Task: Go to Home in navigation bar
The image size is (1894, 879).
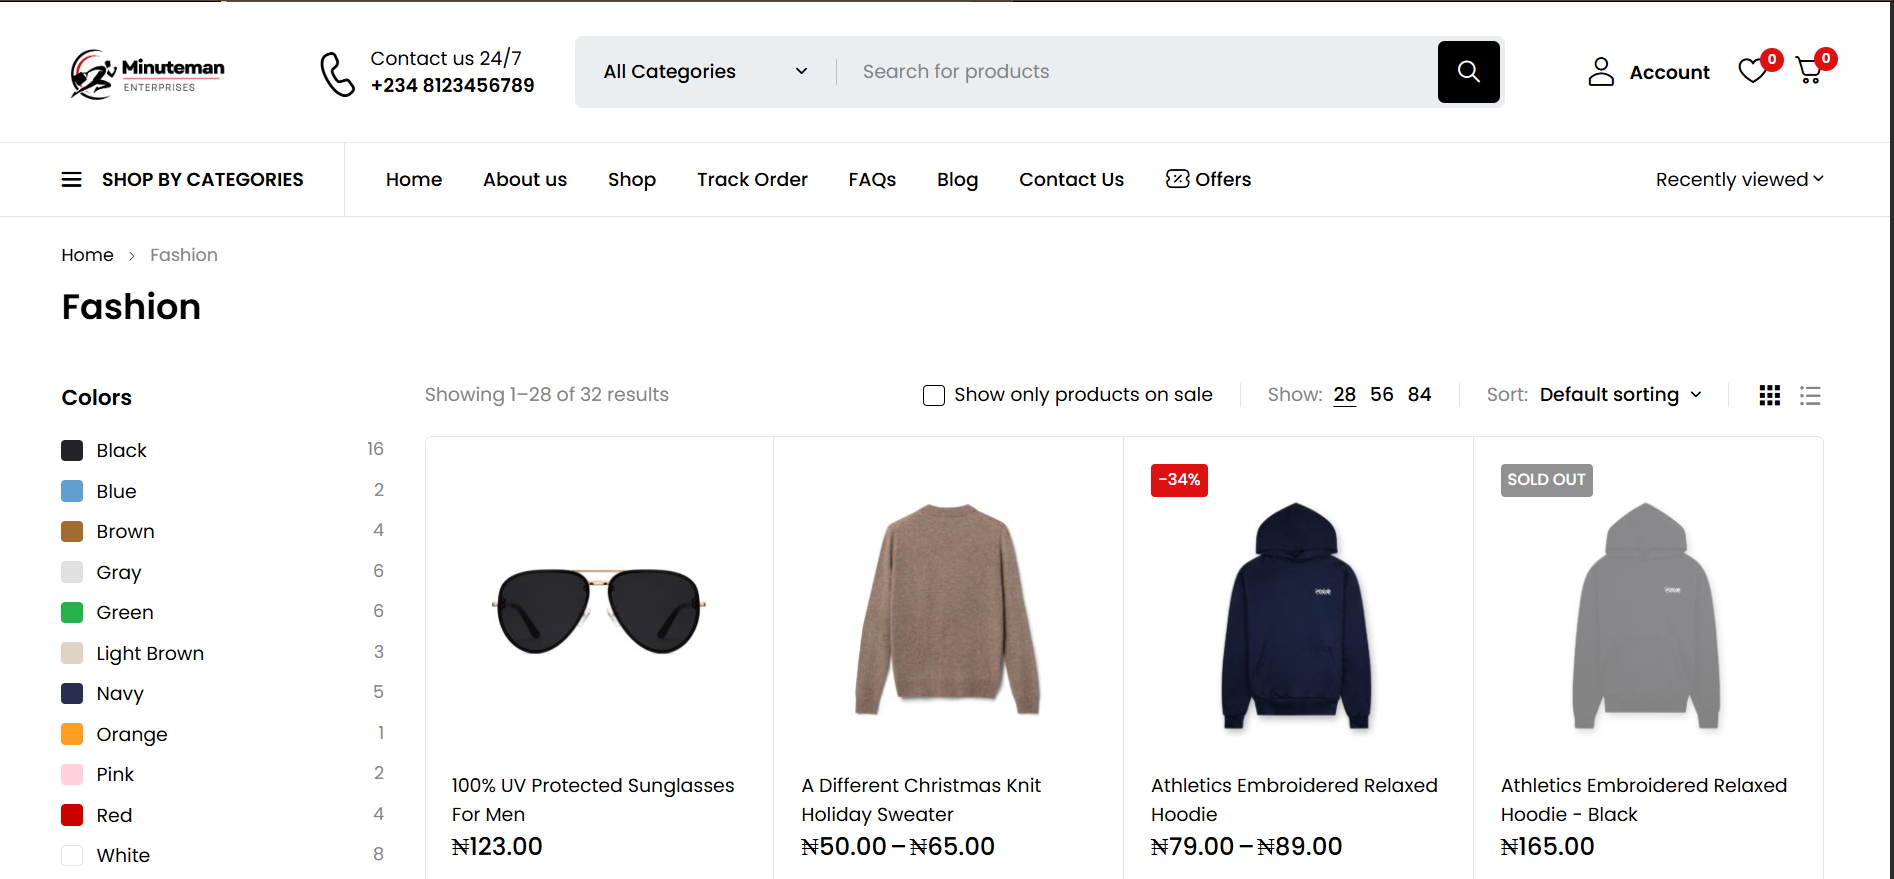Action: [414, 180]
